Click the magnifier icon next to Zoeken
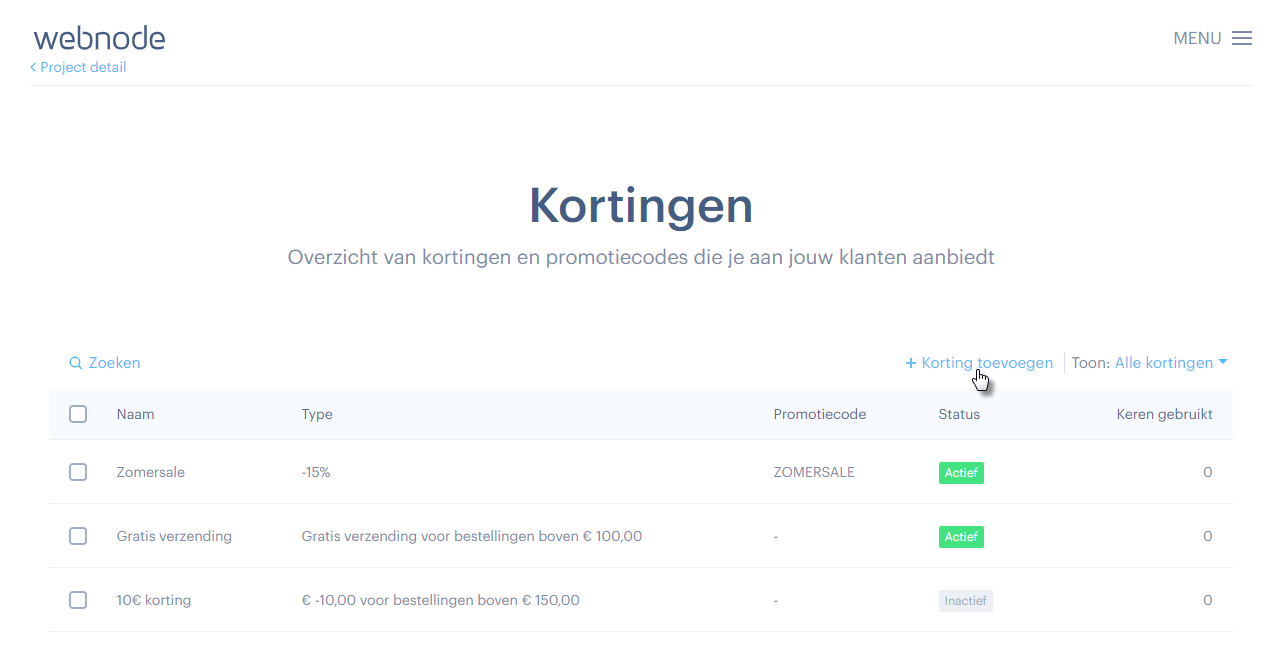The width and height of the screenshot is (1282, 667). 75,362
